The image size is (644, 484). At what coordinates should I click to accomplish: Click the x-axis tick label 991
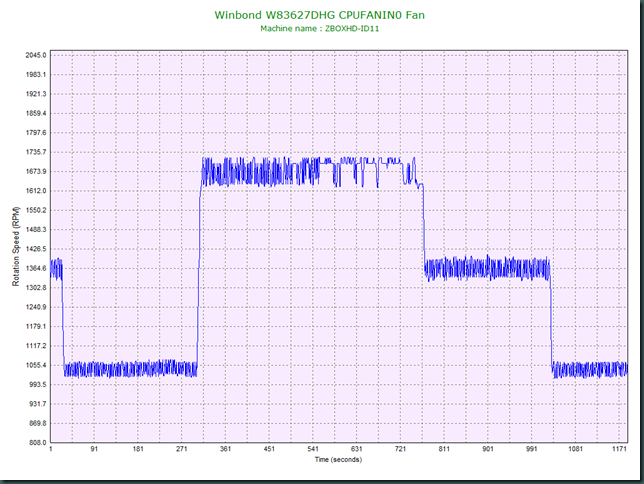(531, 449)
